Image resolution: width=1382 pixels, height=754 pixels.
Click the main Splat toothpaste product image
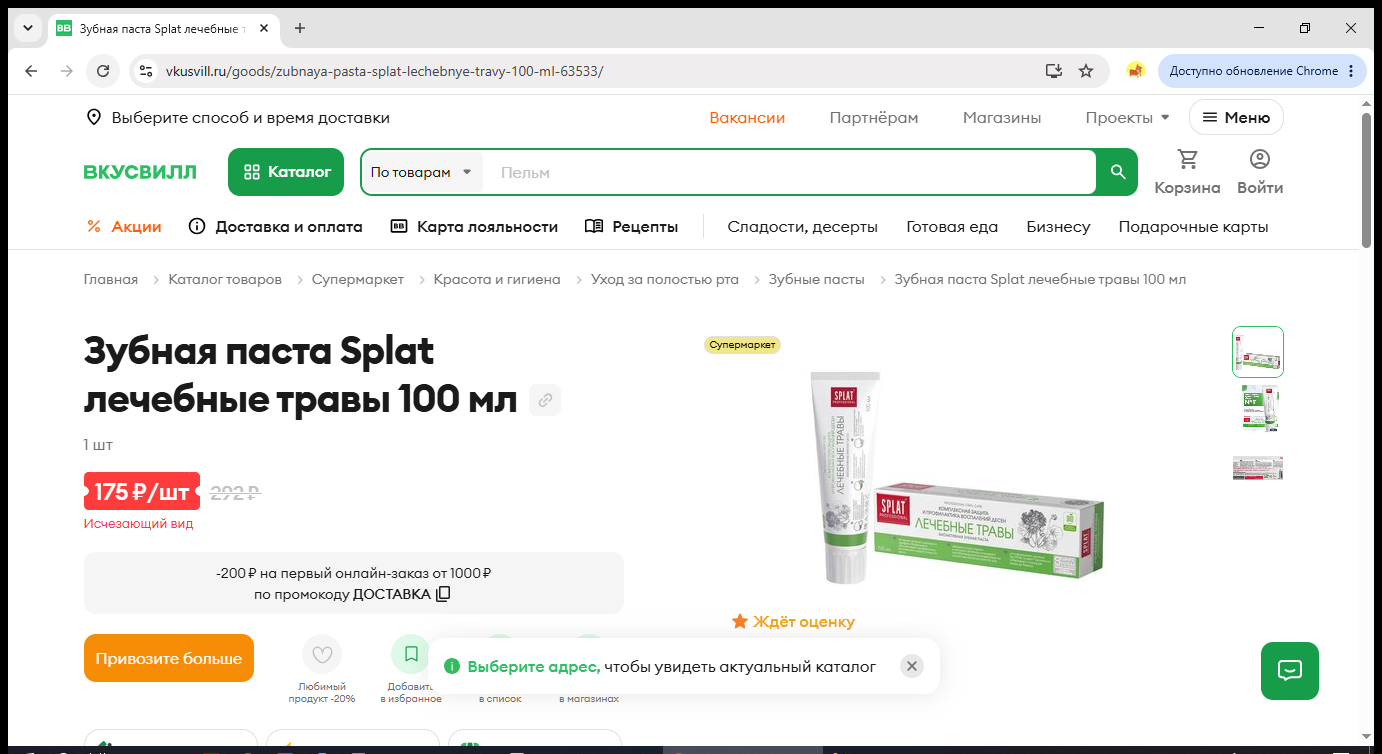pos(959,477)
